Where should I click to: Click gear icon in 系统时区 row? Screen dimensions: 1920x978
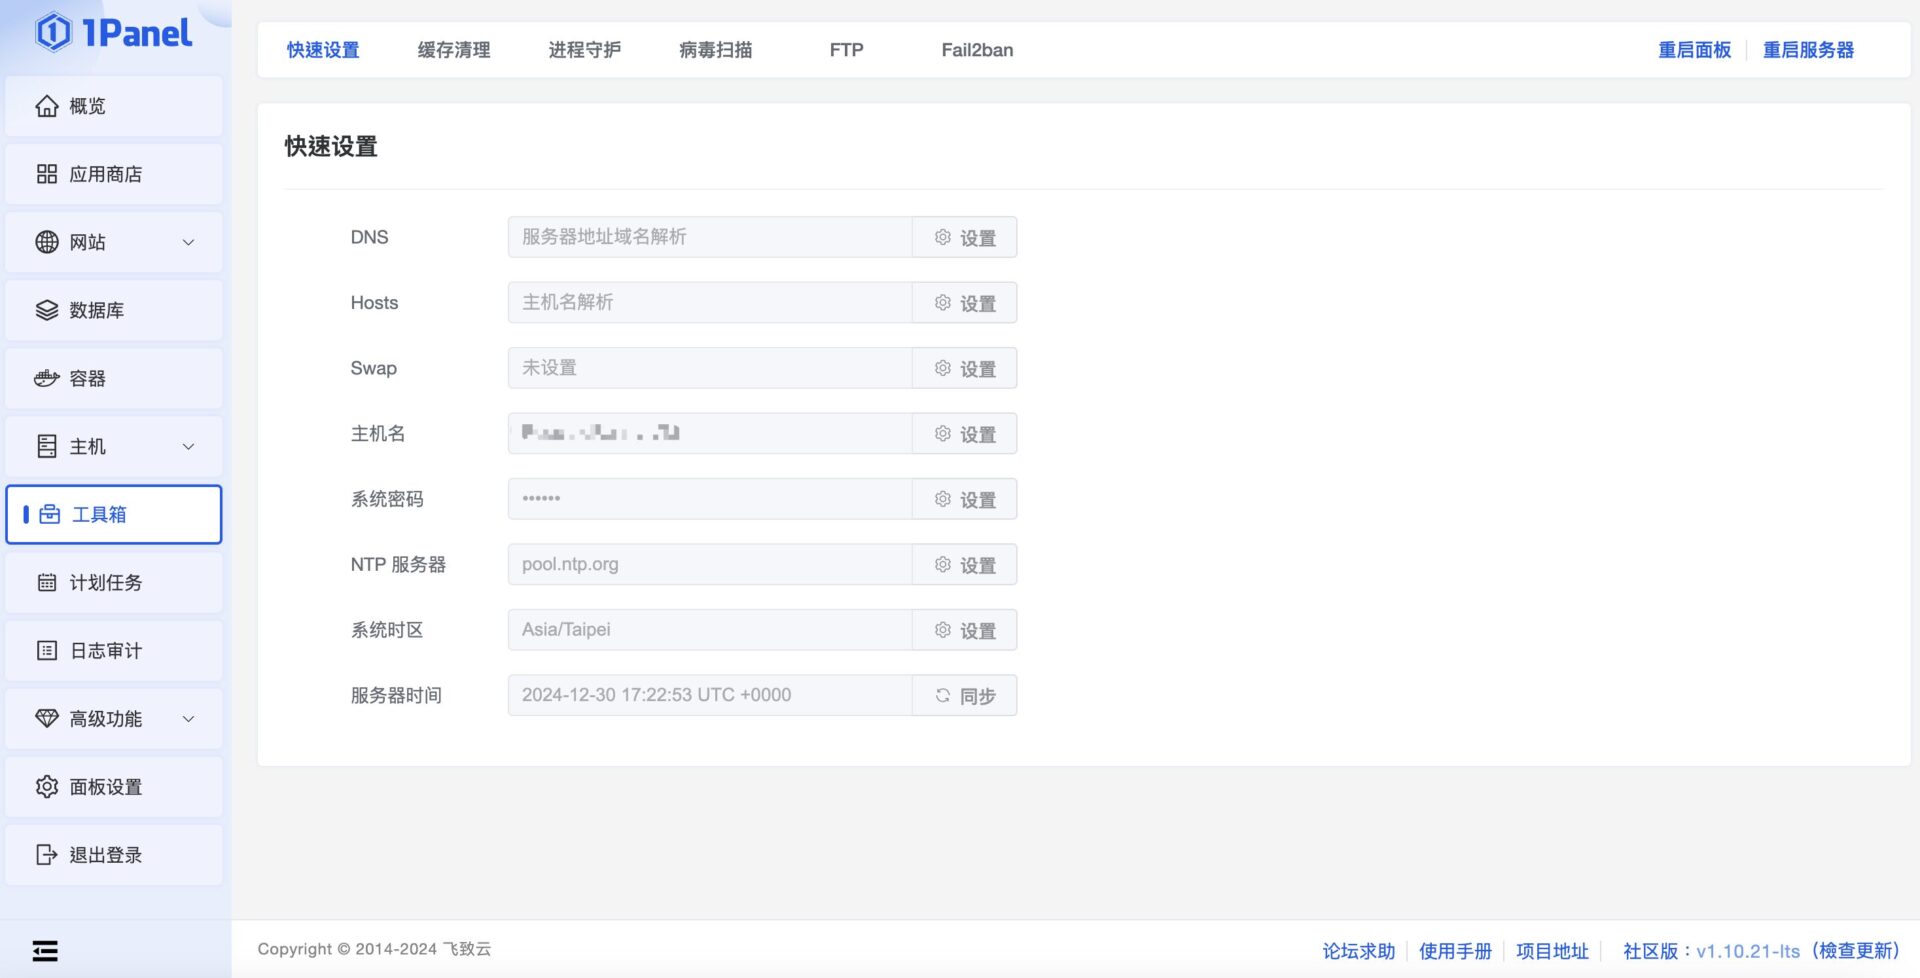tap(943, 629)
